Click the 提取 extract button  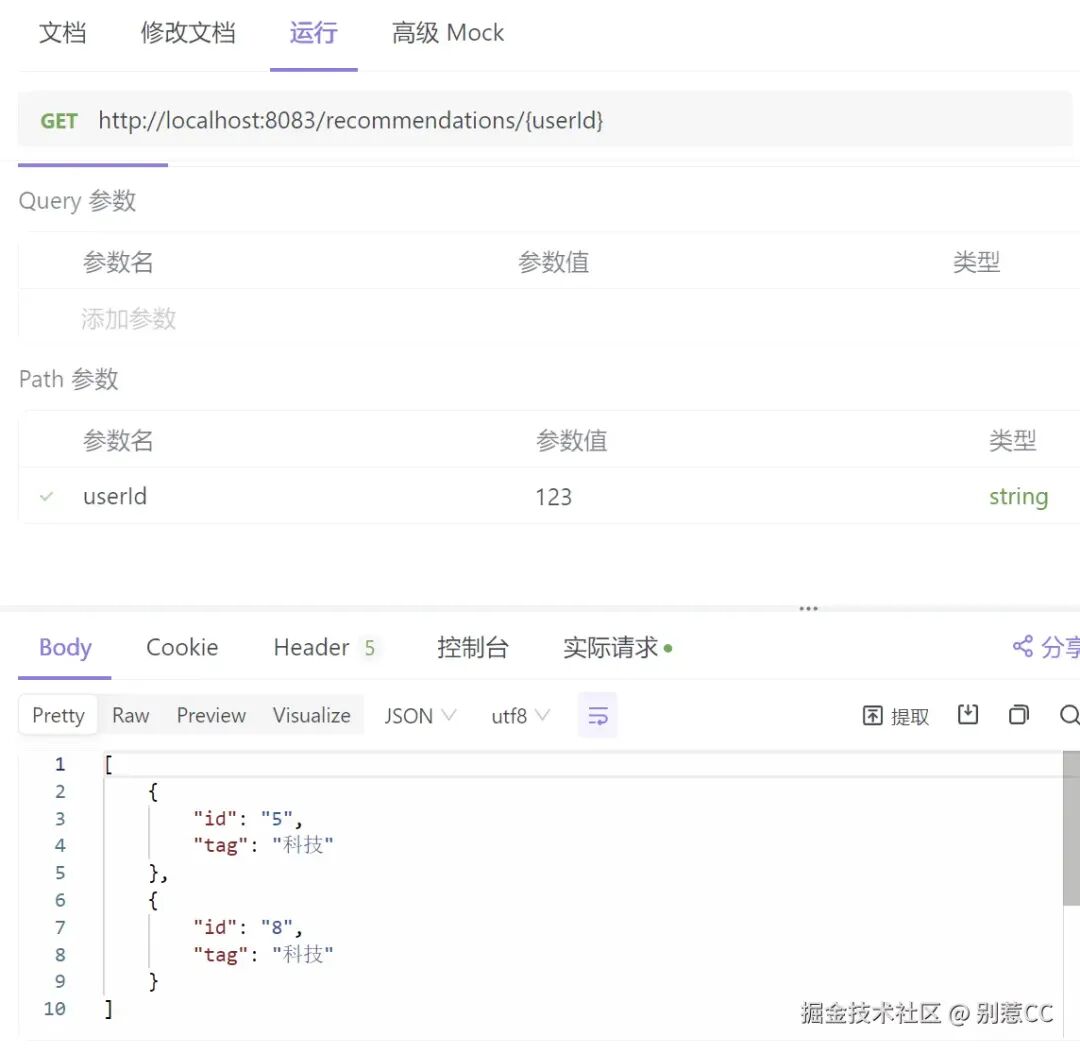[x=895, y=716]
